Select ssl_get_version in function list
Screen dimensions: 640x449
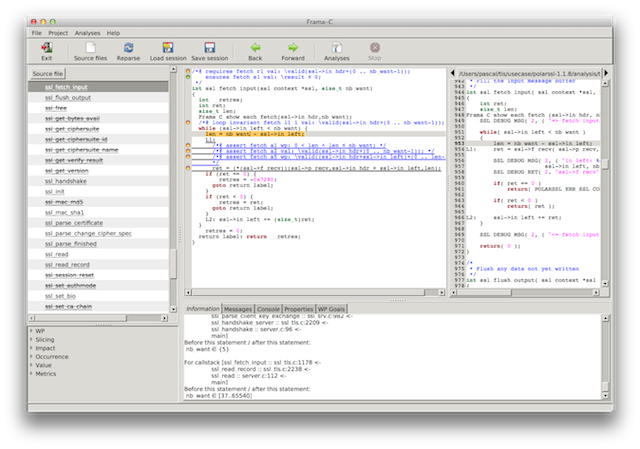pyautogui.click(x=98, y=171)
